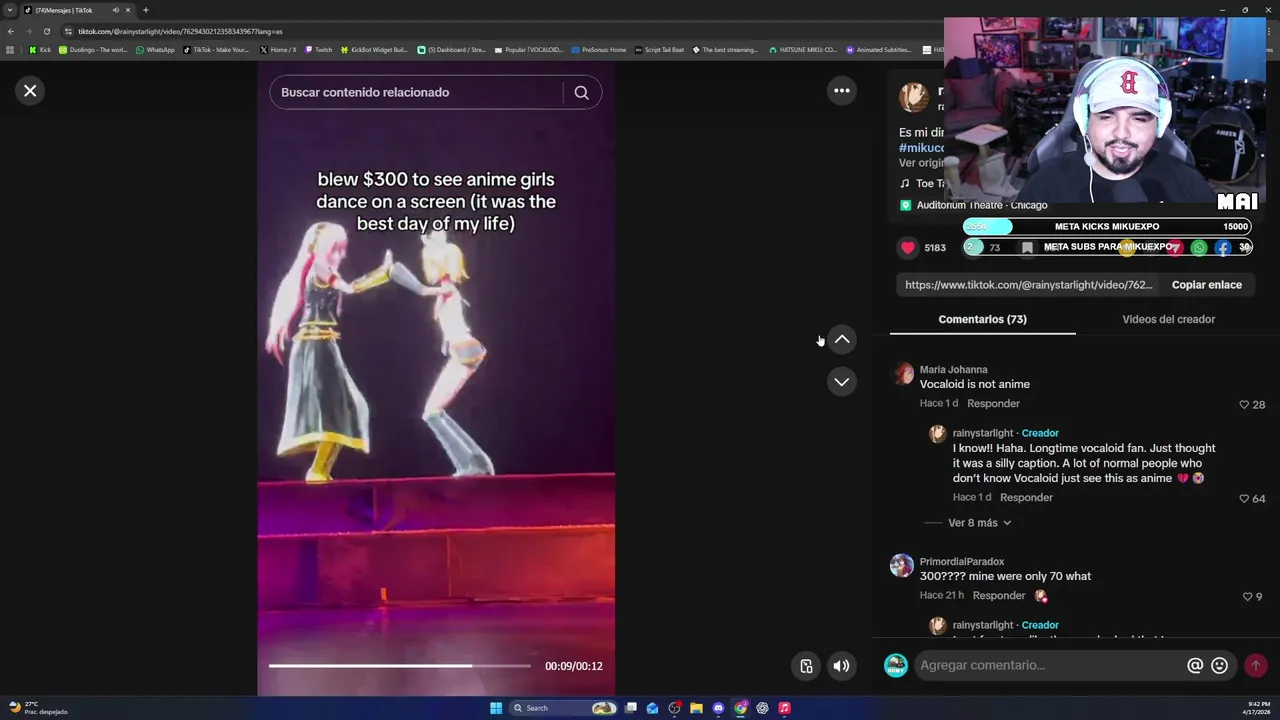Like the video with heart icon
The width and height of the screenshot is (1280, 720).
908,247
